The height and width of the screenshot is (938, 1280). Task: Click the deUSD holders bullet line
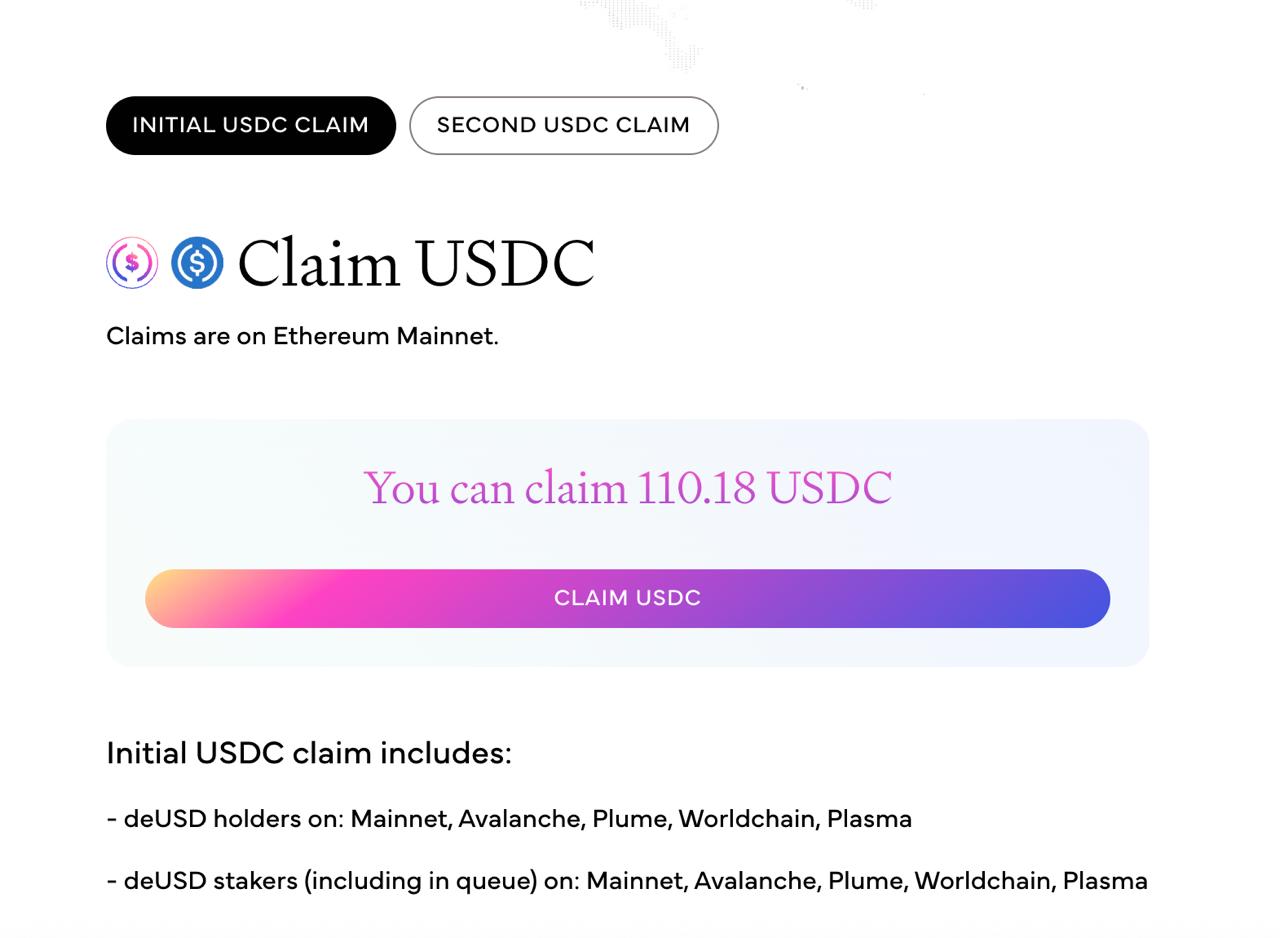[508, 819]
